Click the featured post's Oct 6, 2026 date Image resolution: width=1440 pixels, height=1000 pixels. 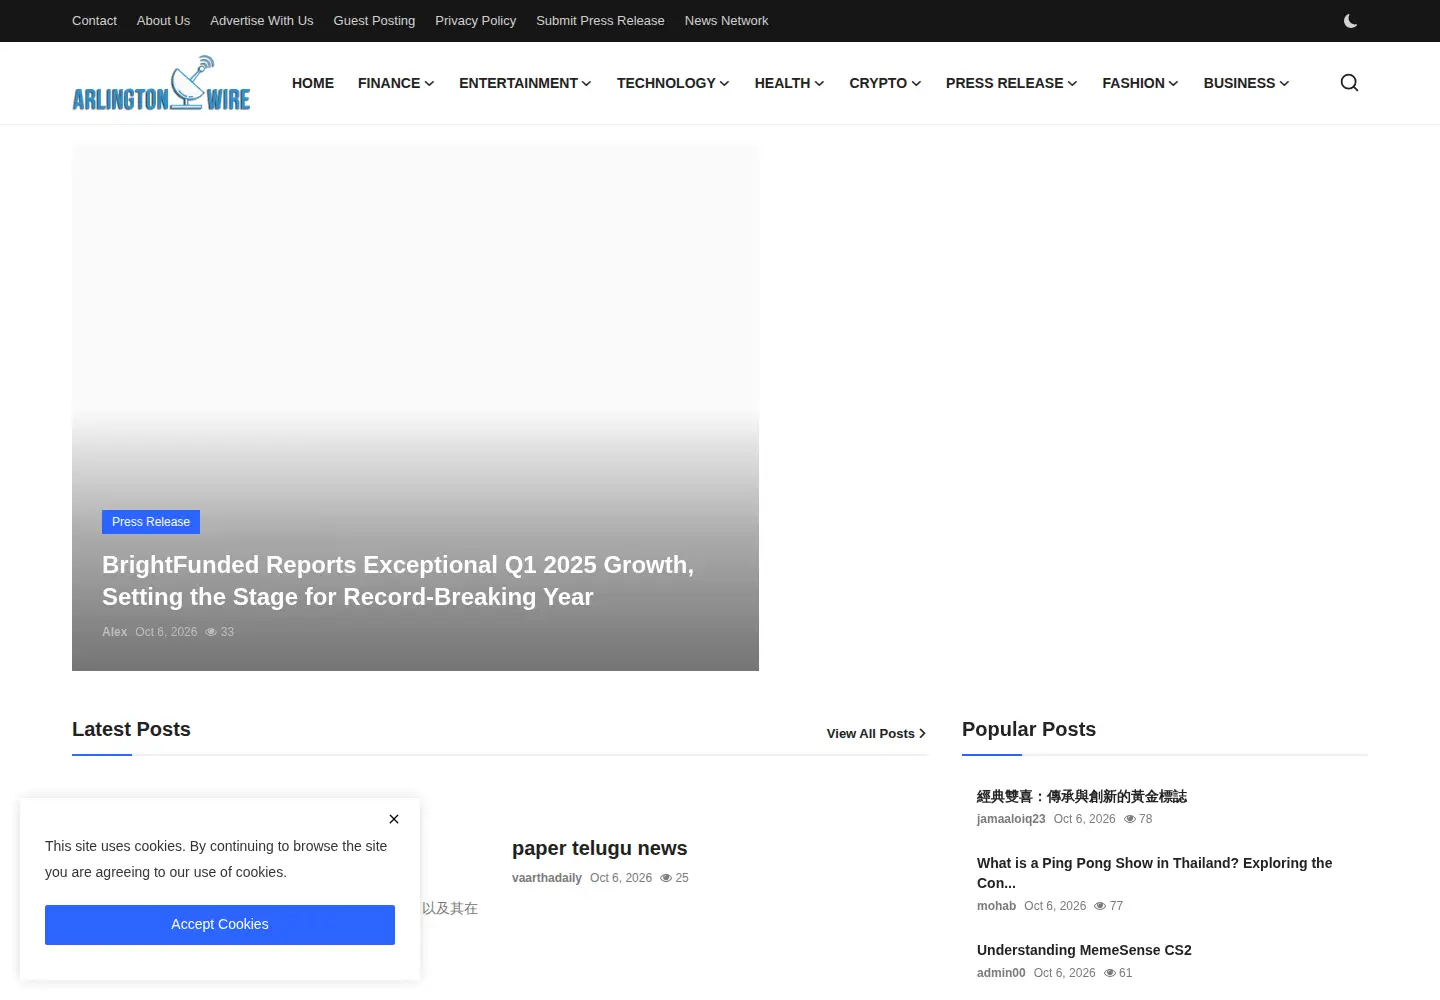pos(166,632)
